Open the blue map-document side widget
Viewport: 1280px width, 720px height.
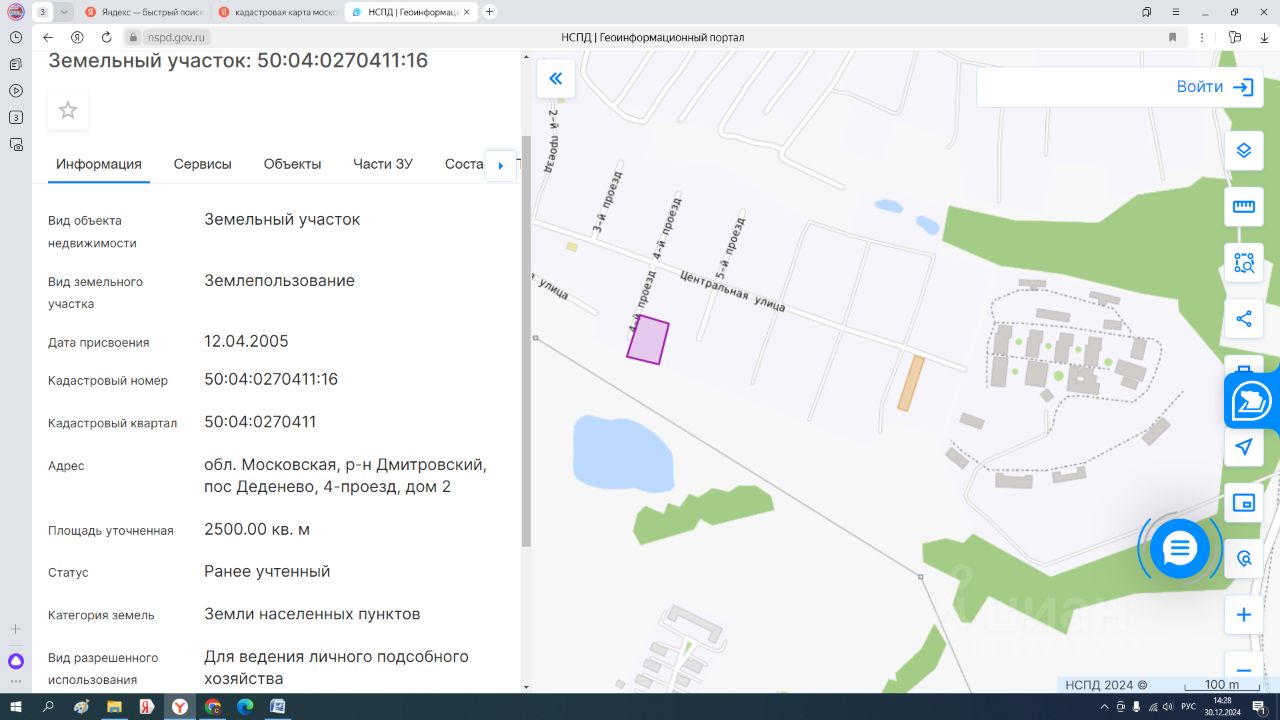[x=1252, y=402]
